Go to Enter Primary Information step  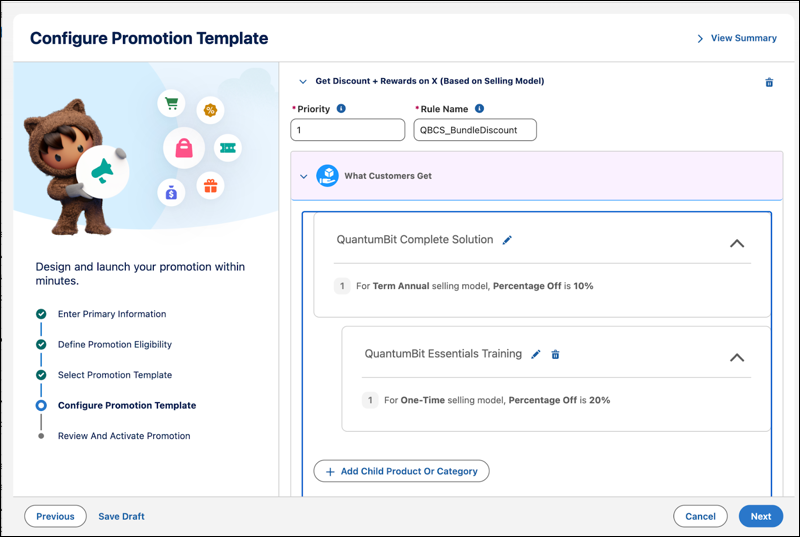[112, 314]
